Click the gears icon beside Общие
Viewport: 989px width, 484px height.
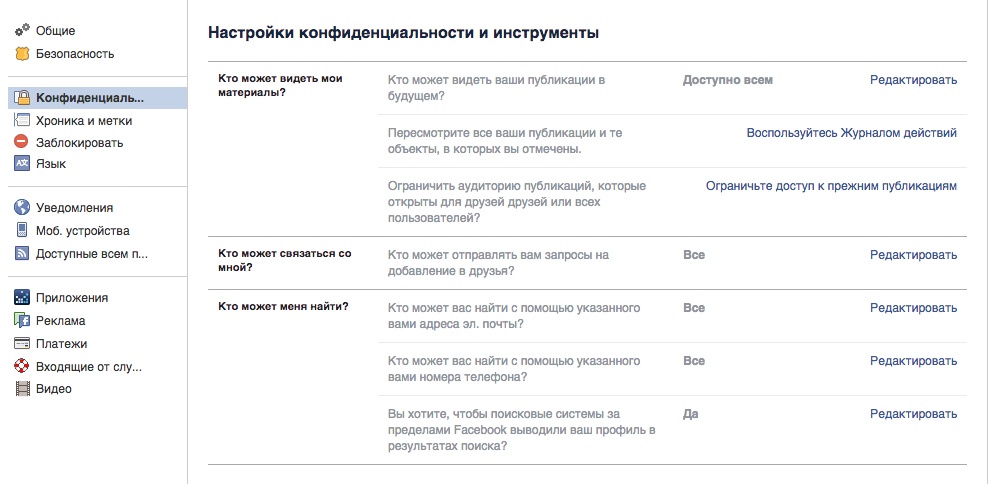click(x=22, y=30)
